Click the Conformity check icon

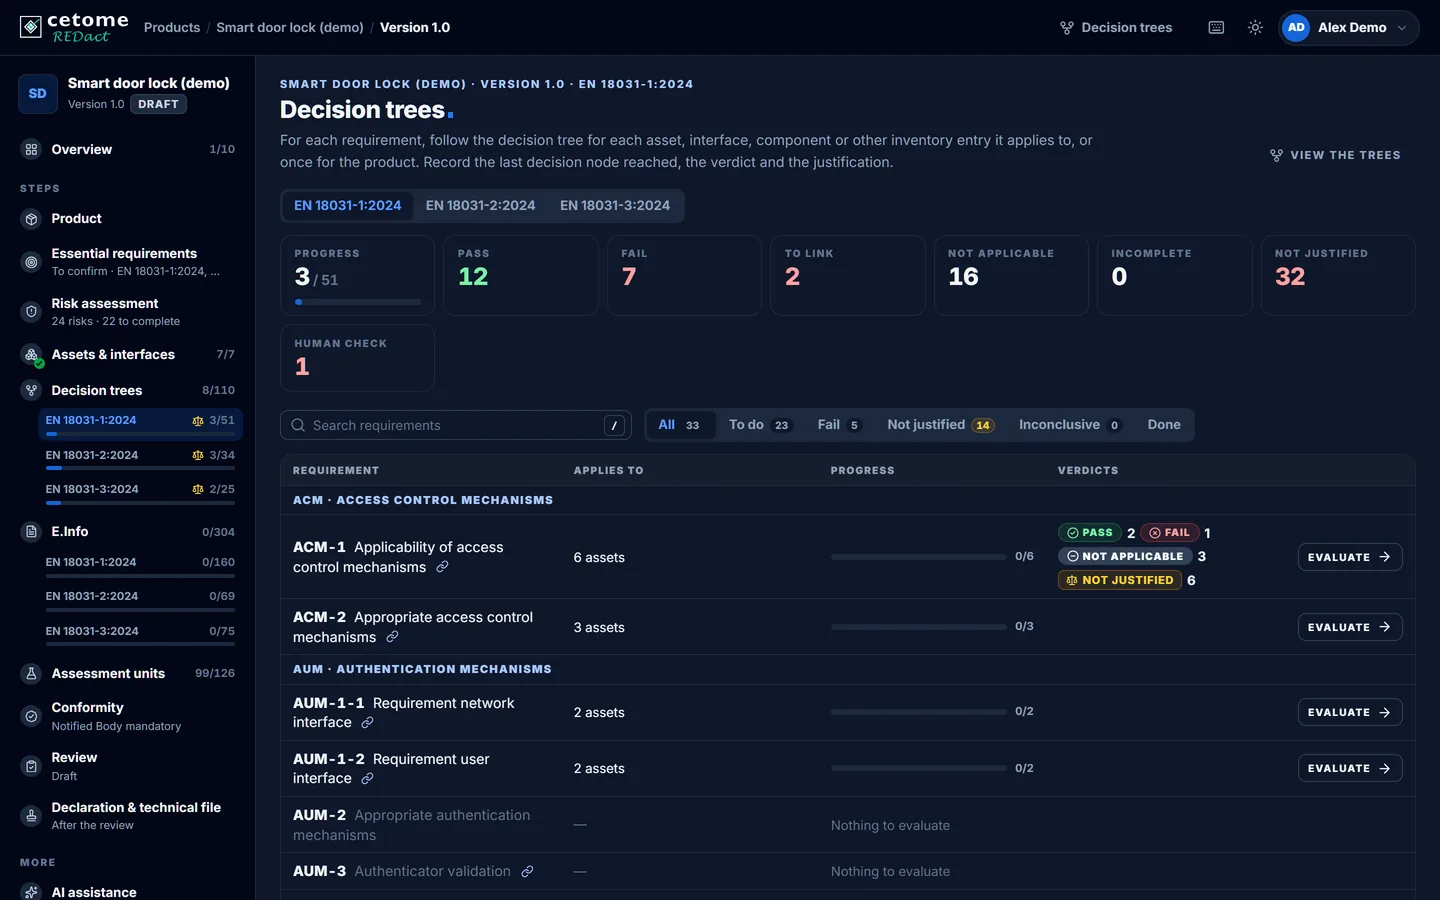tap(31, 716)
